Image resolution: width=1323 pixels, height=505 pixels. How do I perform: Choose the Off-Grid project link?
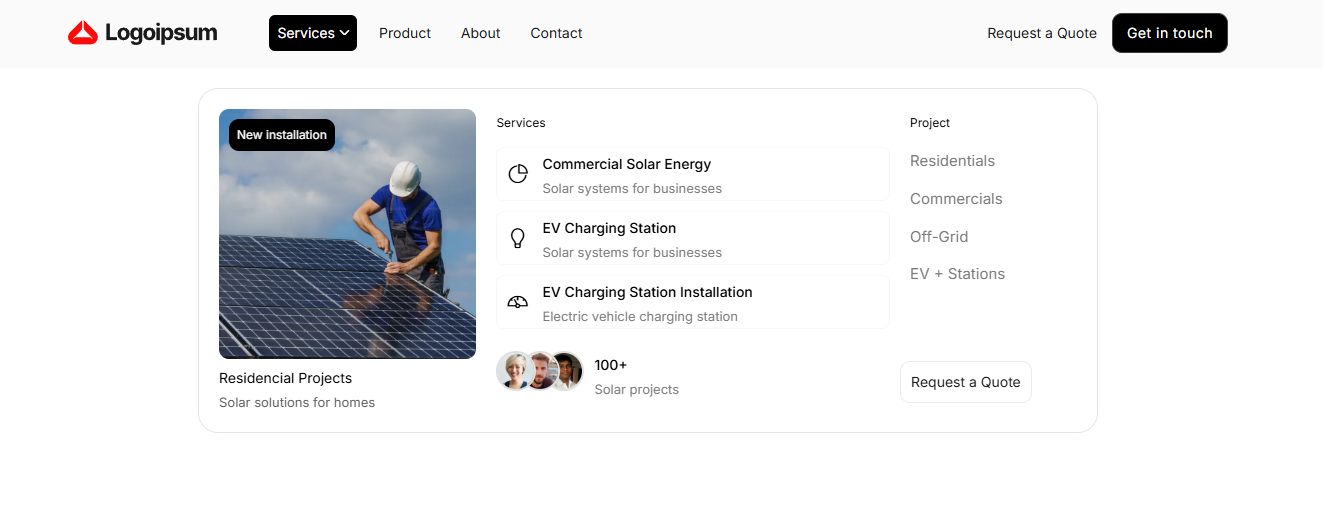tap(939, 237)
